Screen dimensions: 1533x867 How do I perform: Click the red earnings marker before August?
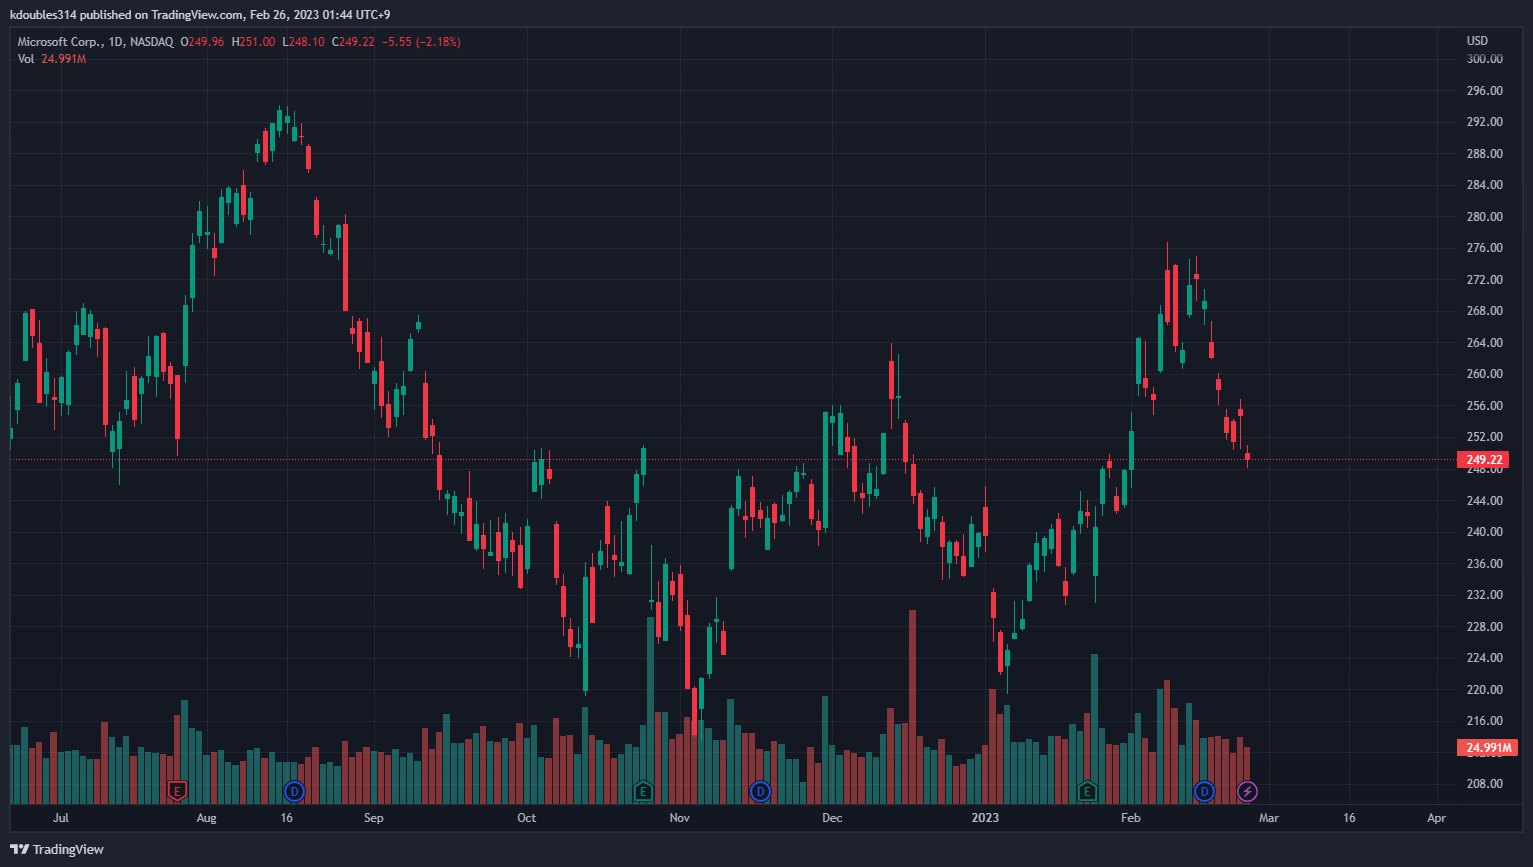point(177,791)
